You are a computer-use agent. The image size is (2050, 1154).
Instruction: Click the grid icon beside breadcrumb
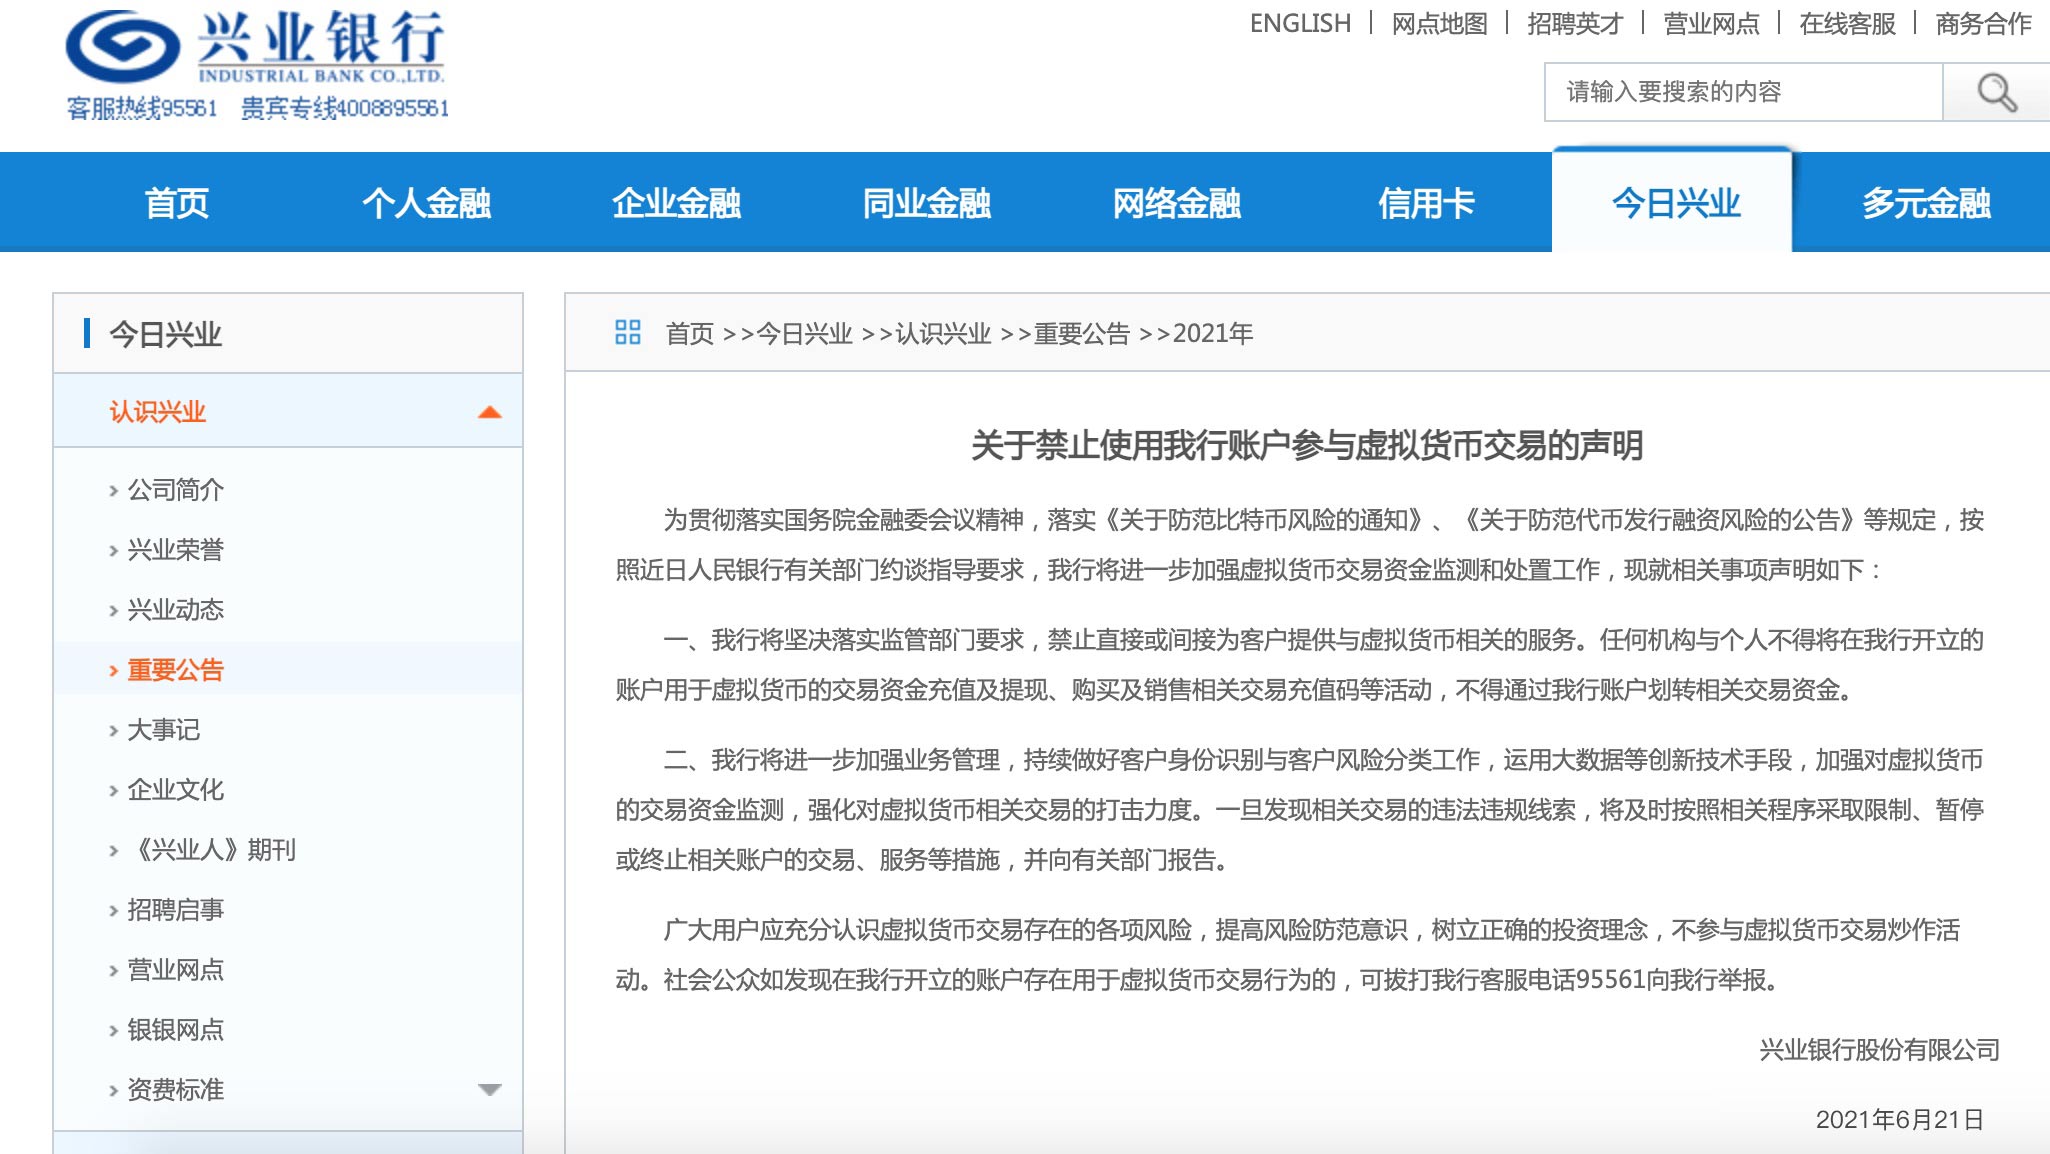click(x=628, y=332)
